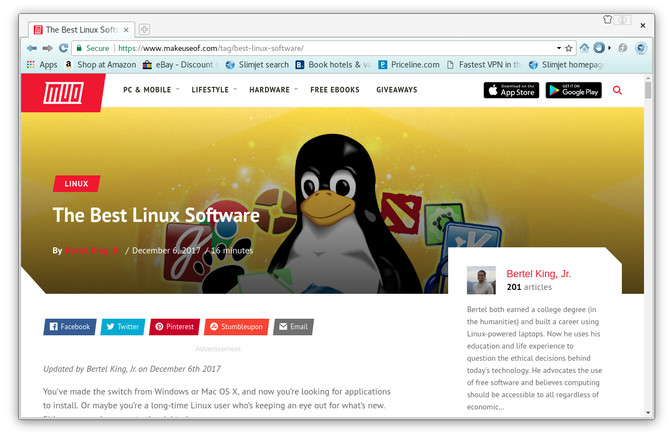This screenshot has width=670, height=436.
Task: Open the Hardware dropdown menu
Action: point(272,90)
